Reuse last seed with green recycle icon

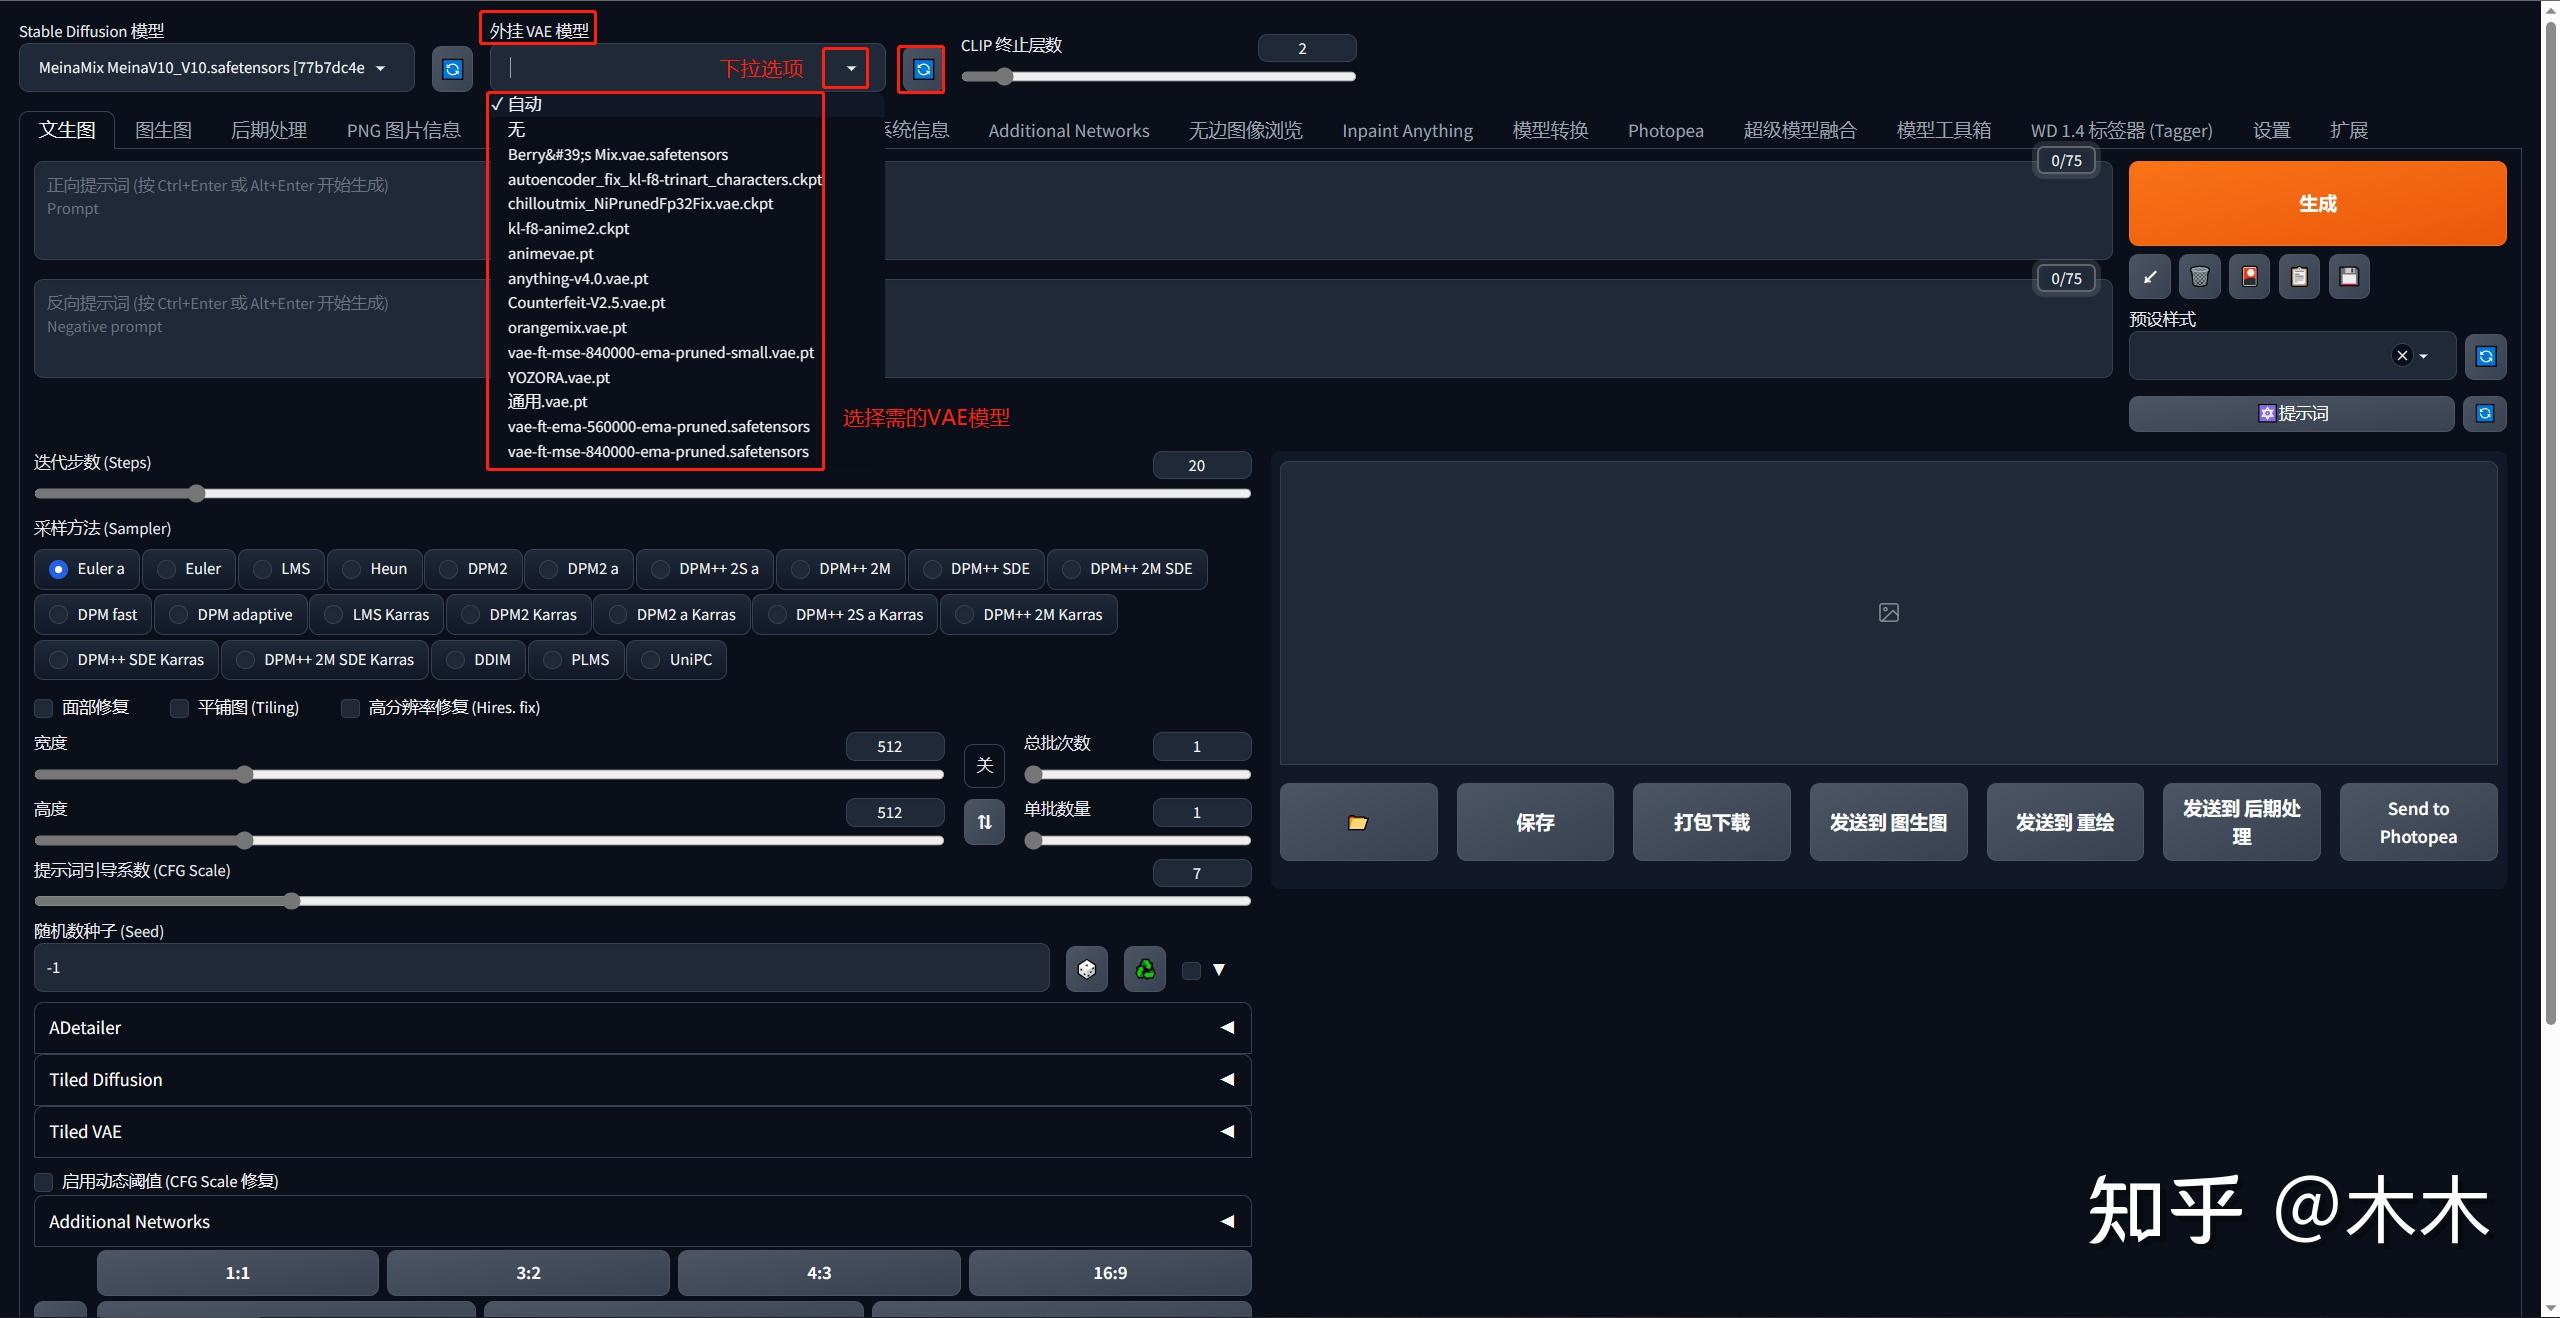tap(1145, 969)
